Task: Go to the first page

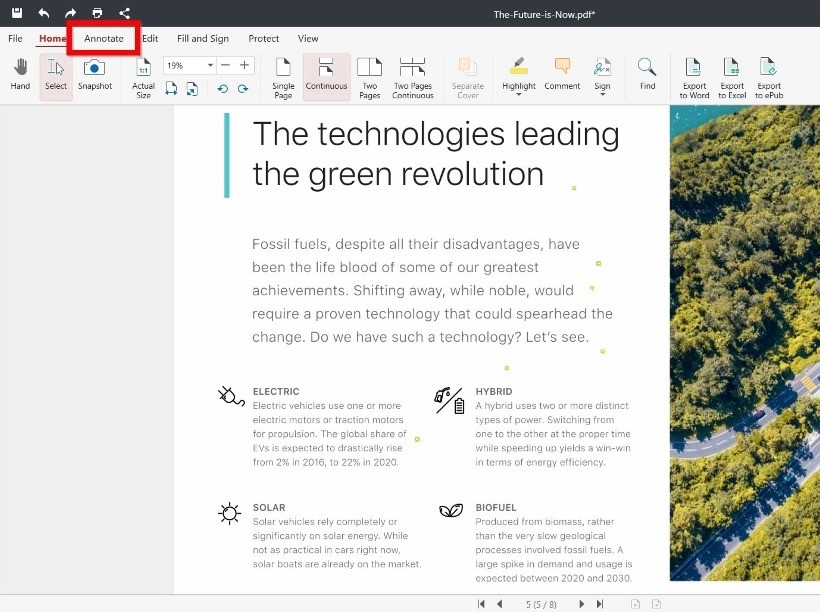Action: (481, 604)
